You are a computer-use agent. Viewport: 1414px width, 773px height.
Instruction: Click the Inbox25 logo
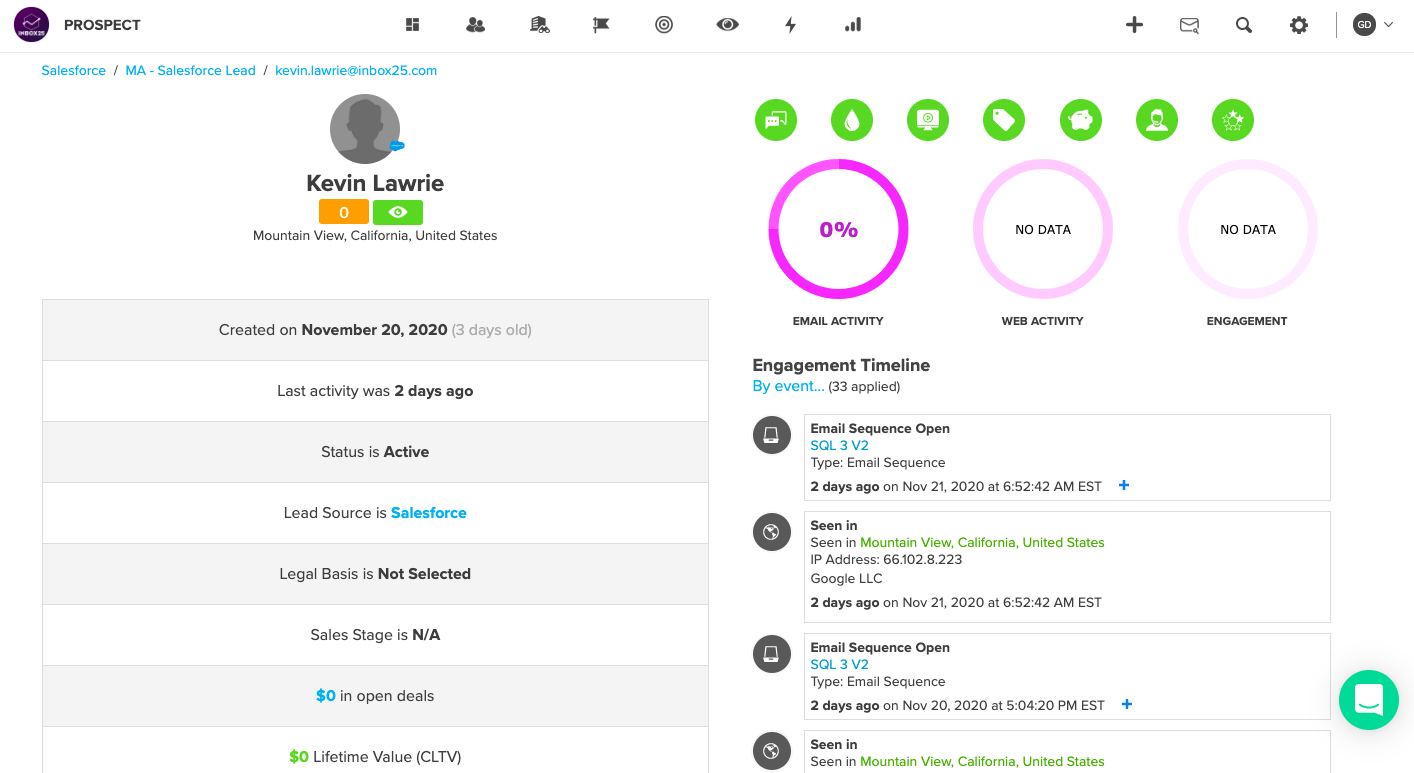tap(32, 25)
